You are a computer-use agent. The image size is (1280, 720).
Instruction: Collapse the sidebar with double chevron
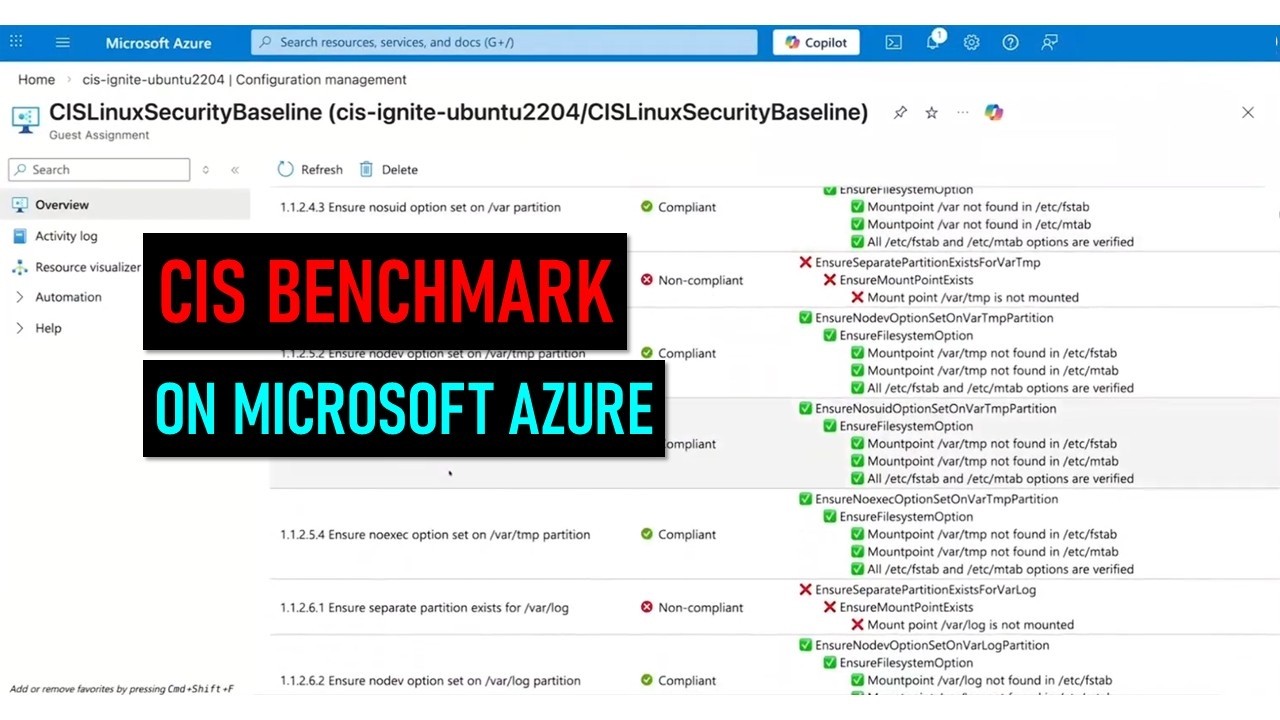click(235, 170)
